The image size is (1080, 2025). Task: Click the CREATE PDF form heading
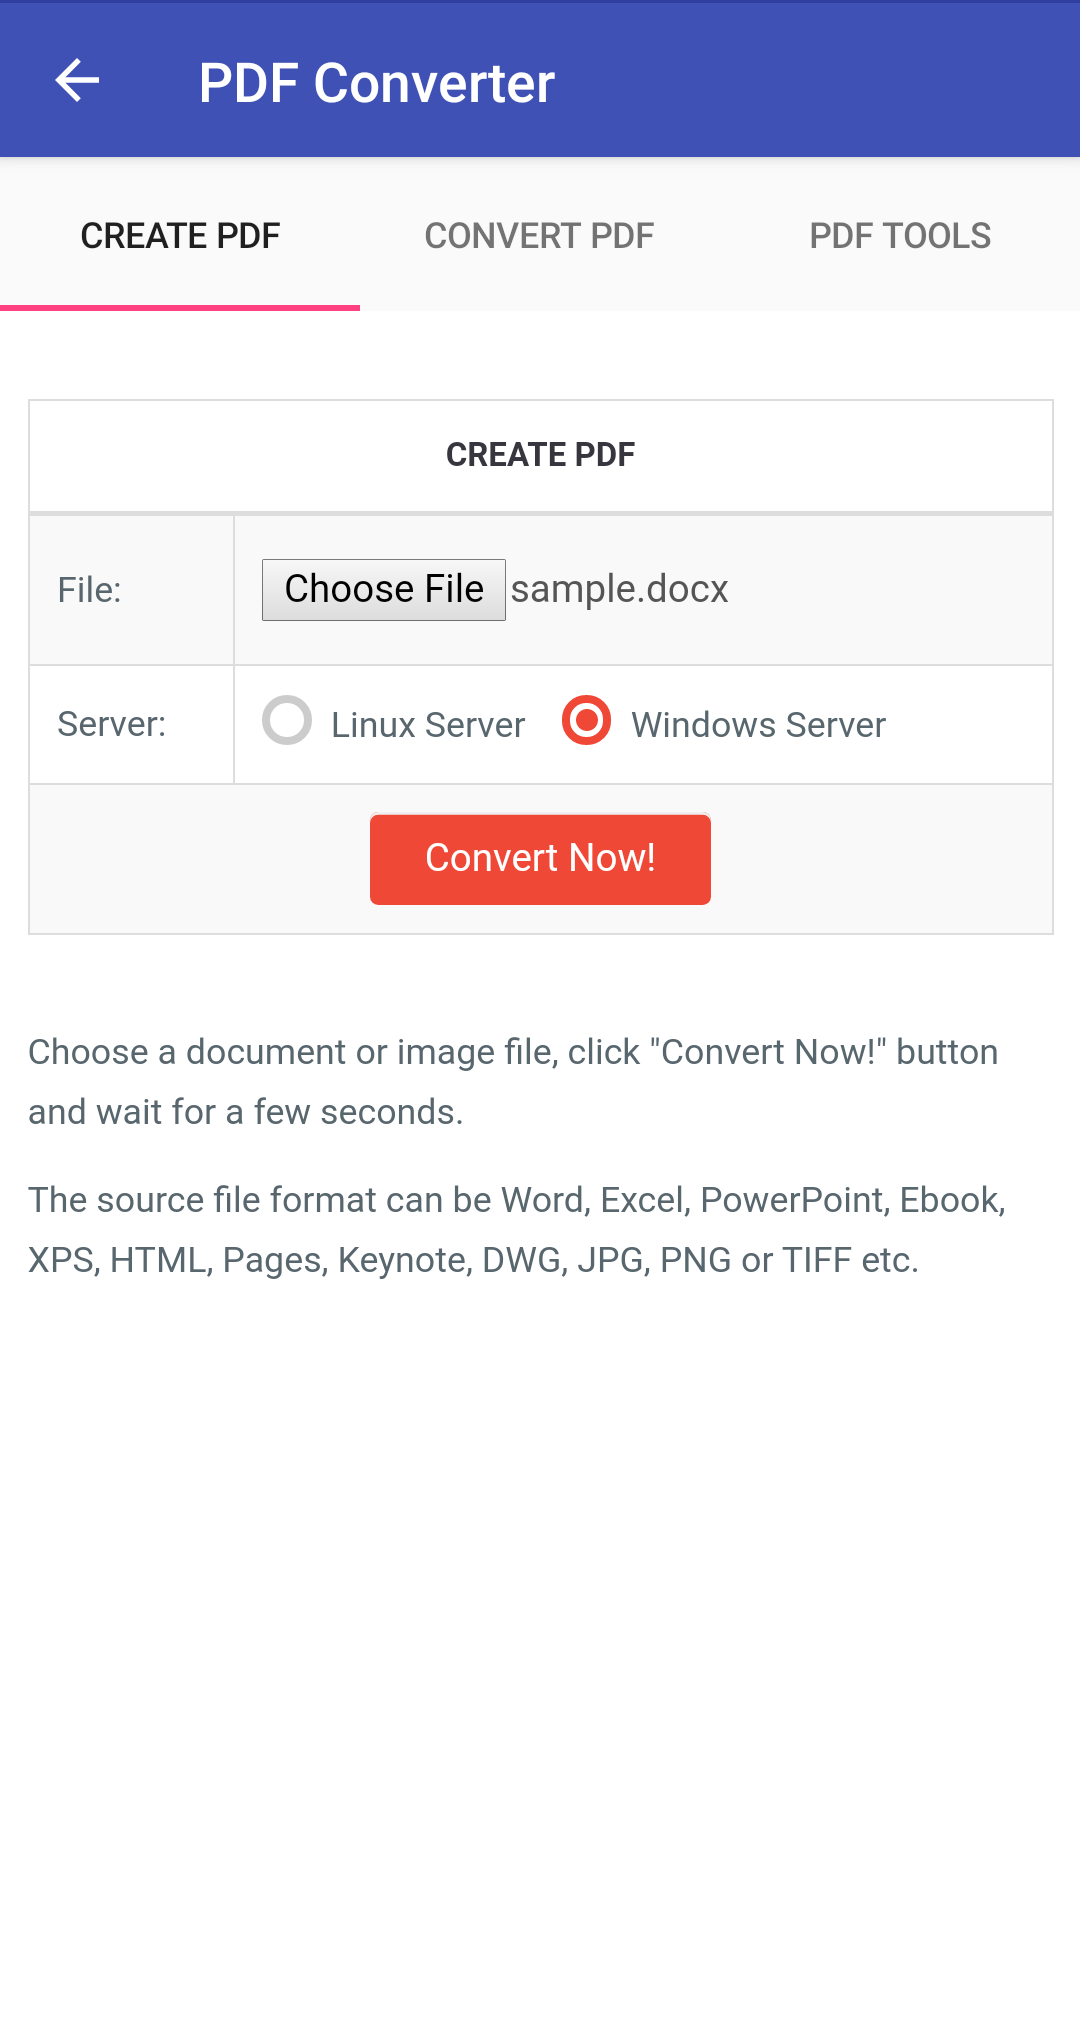tap(540, 455)
